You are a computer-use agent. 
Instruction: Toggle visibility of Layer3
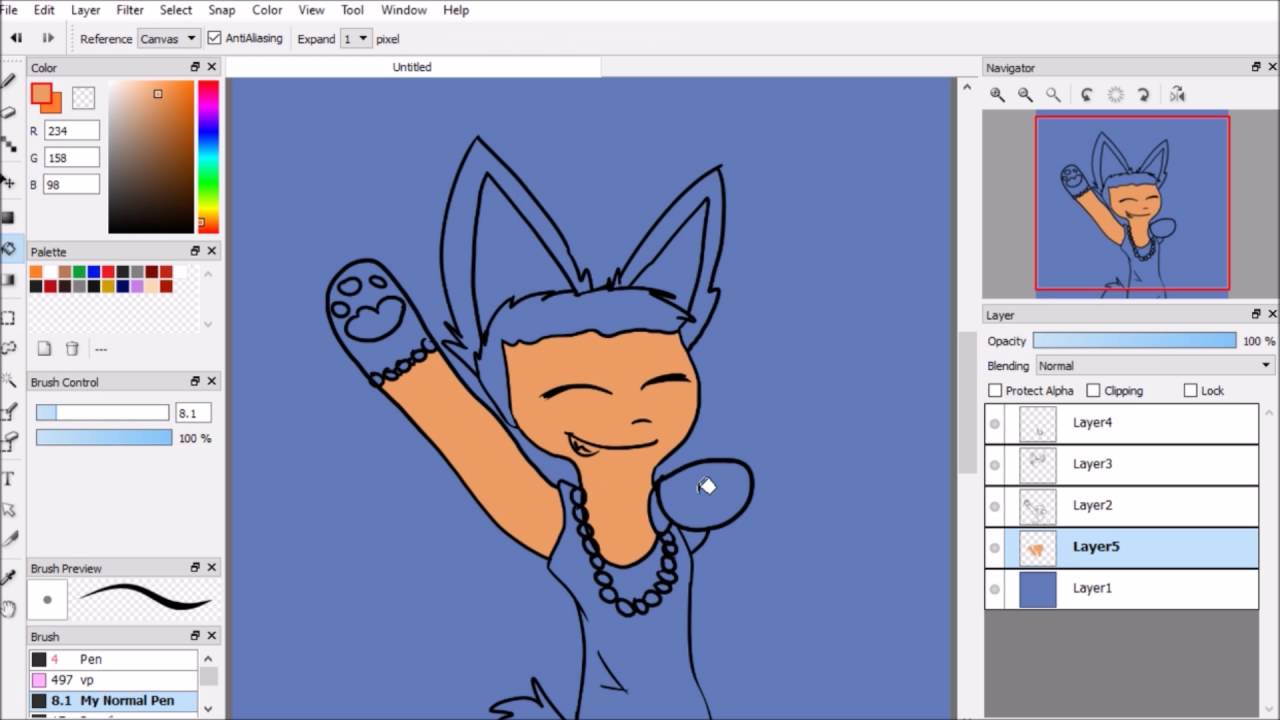(995, 465)
